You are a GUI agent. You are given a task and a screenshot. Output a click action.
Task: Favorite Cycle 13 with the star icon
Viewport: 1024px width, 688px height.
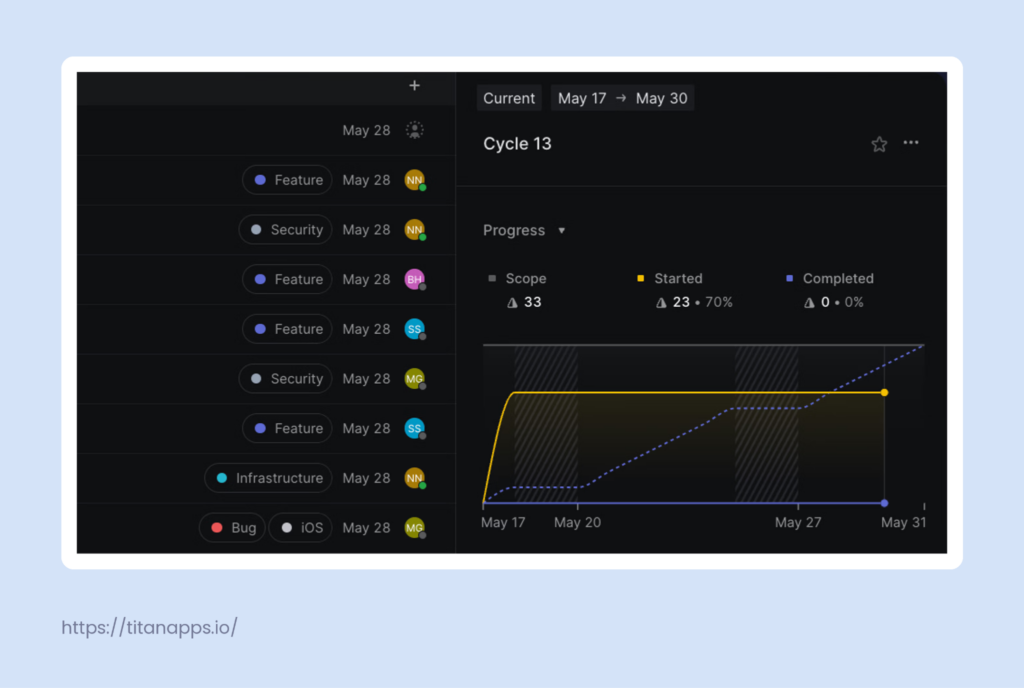[879, 144]
